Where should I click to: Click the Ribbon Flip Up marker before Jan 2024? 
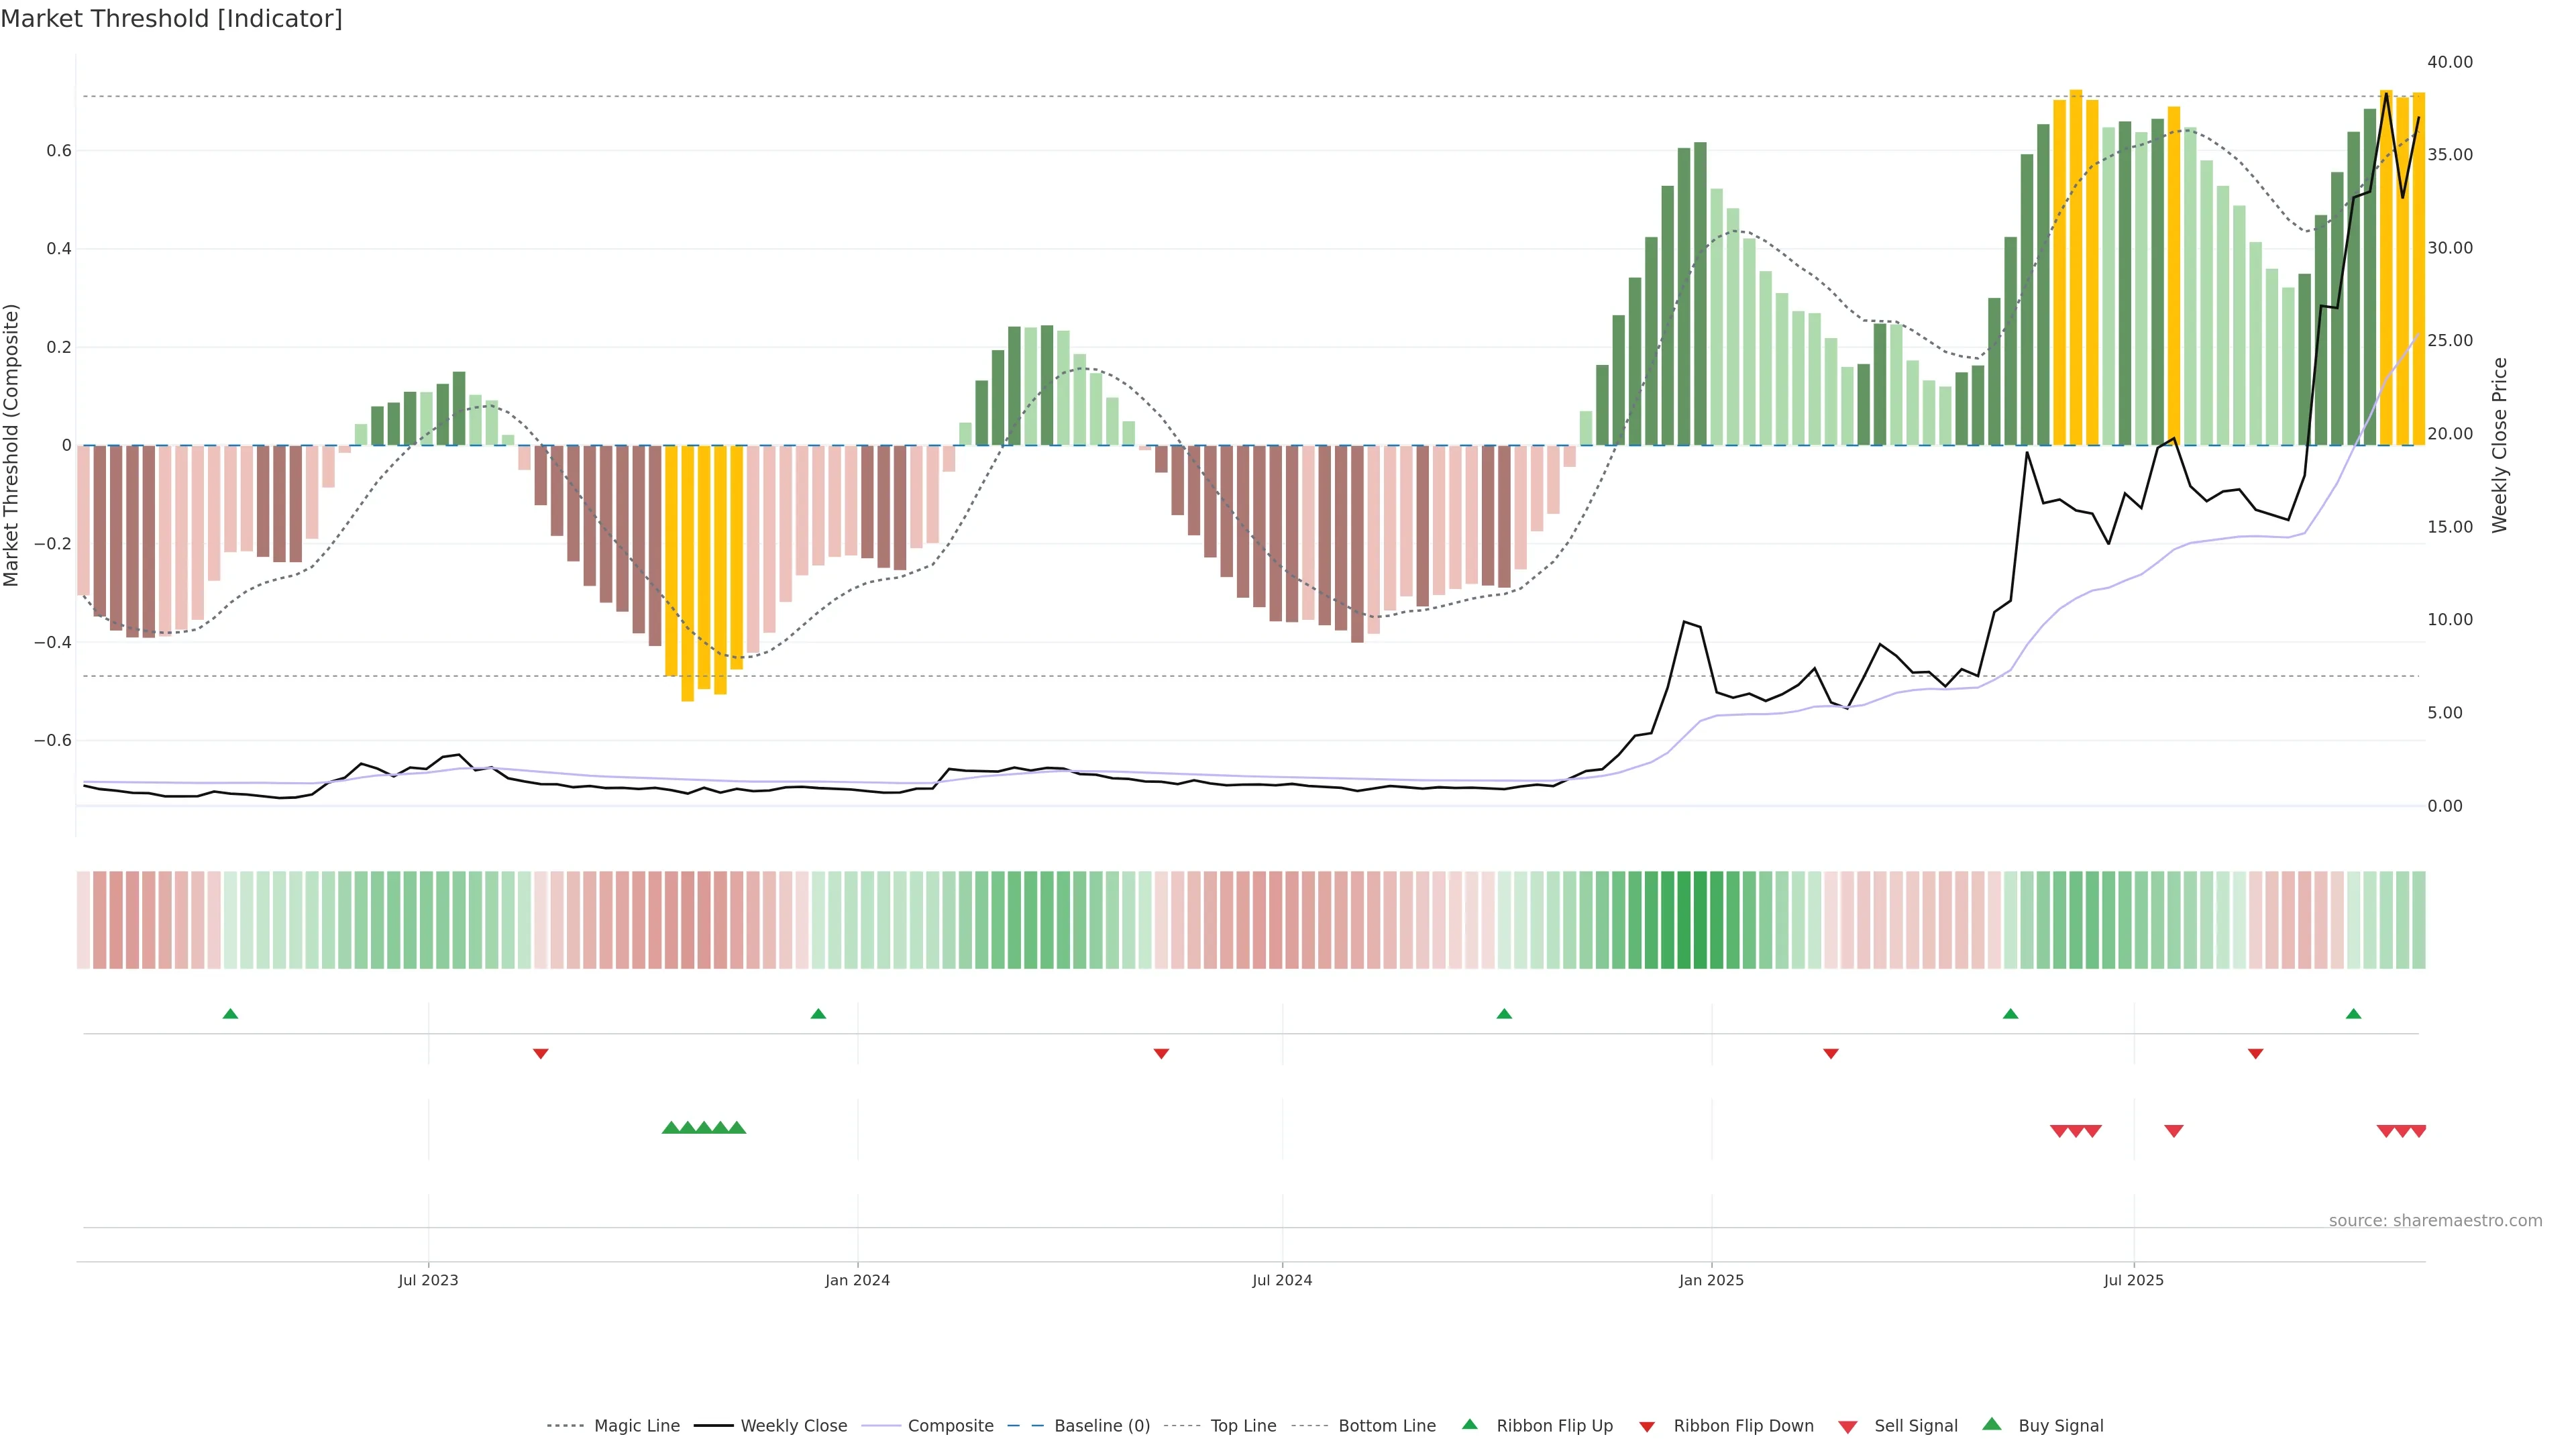point(818,1014)
